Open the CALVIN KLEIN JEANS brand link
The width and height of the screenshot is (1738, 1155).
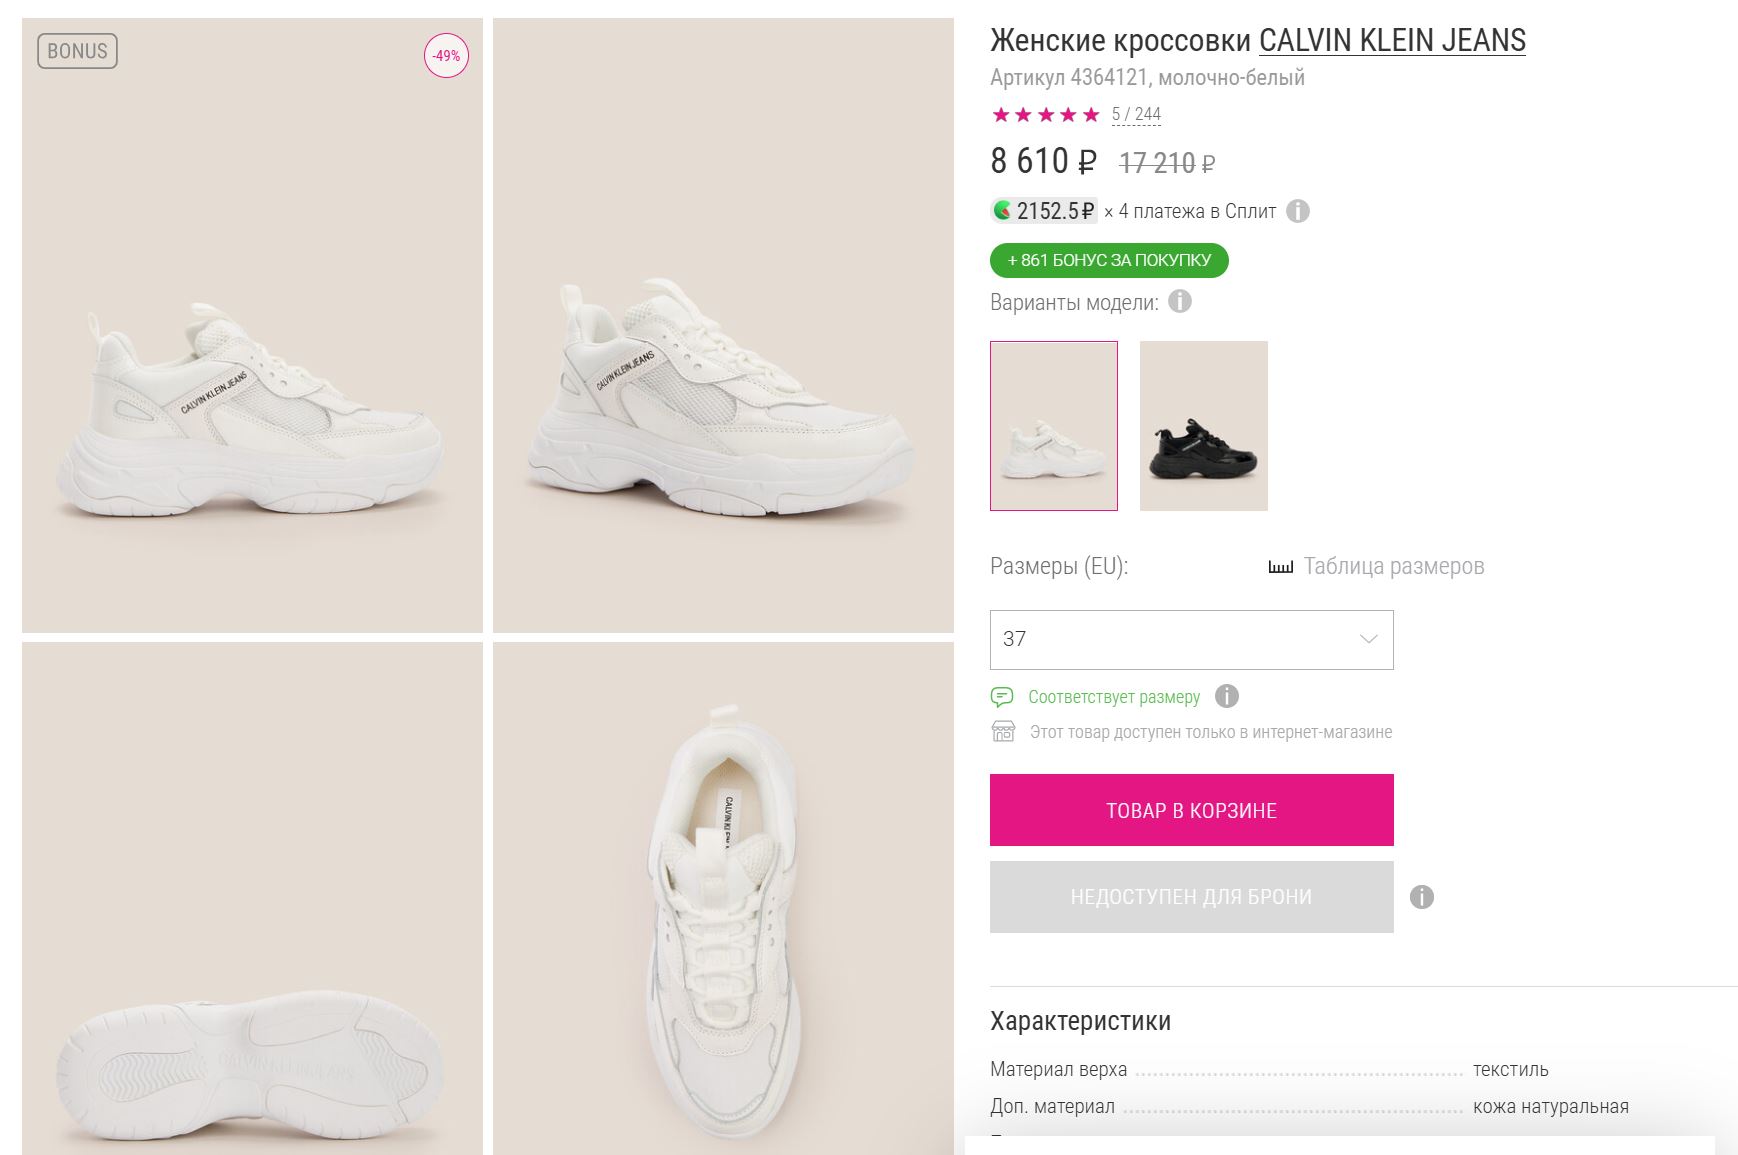(1391, 41)
